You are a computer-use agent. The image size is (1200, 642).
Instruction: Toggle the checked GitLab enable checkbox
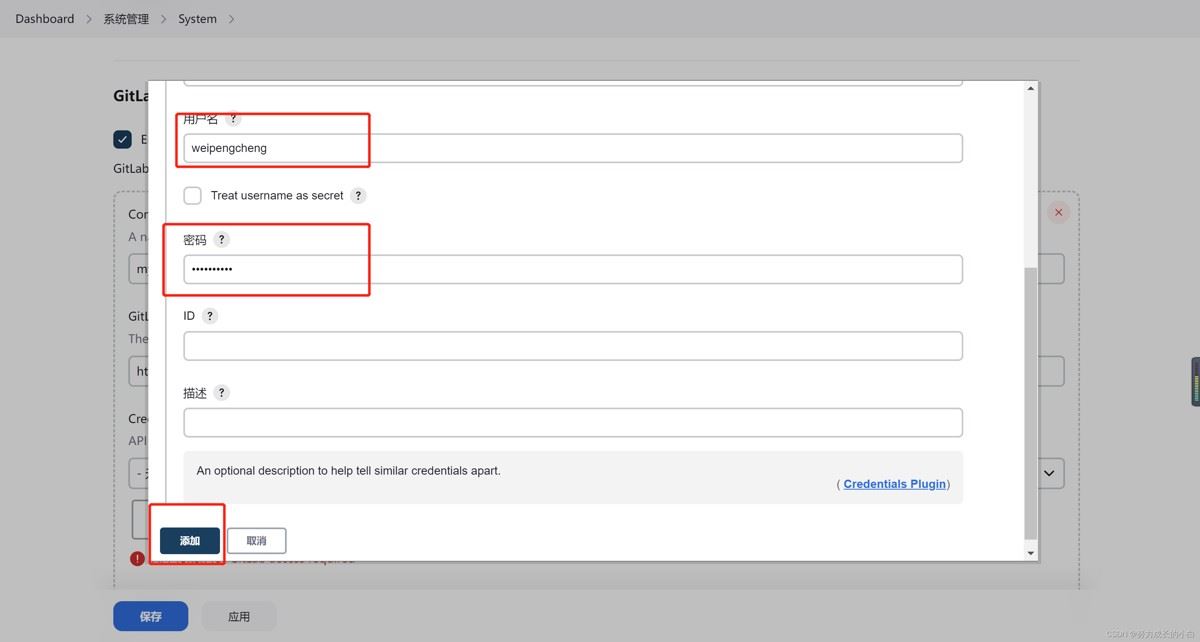[x=123, y=140]
